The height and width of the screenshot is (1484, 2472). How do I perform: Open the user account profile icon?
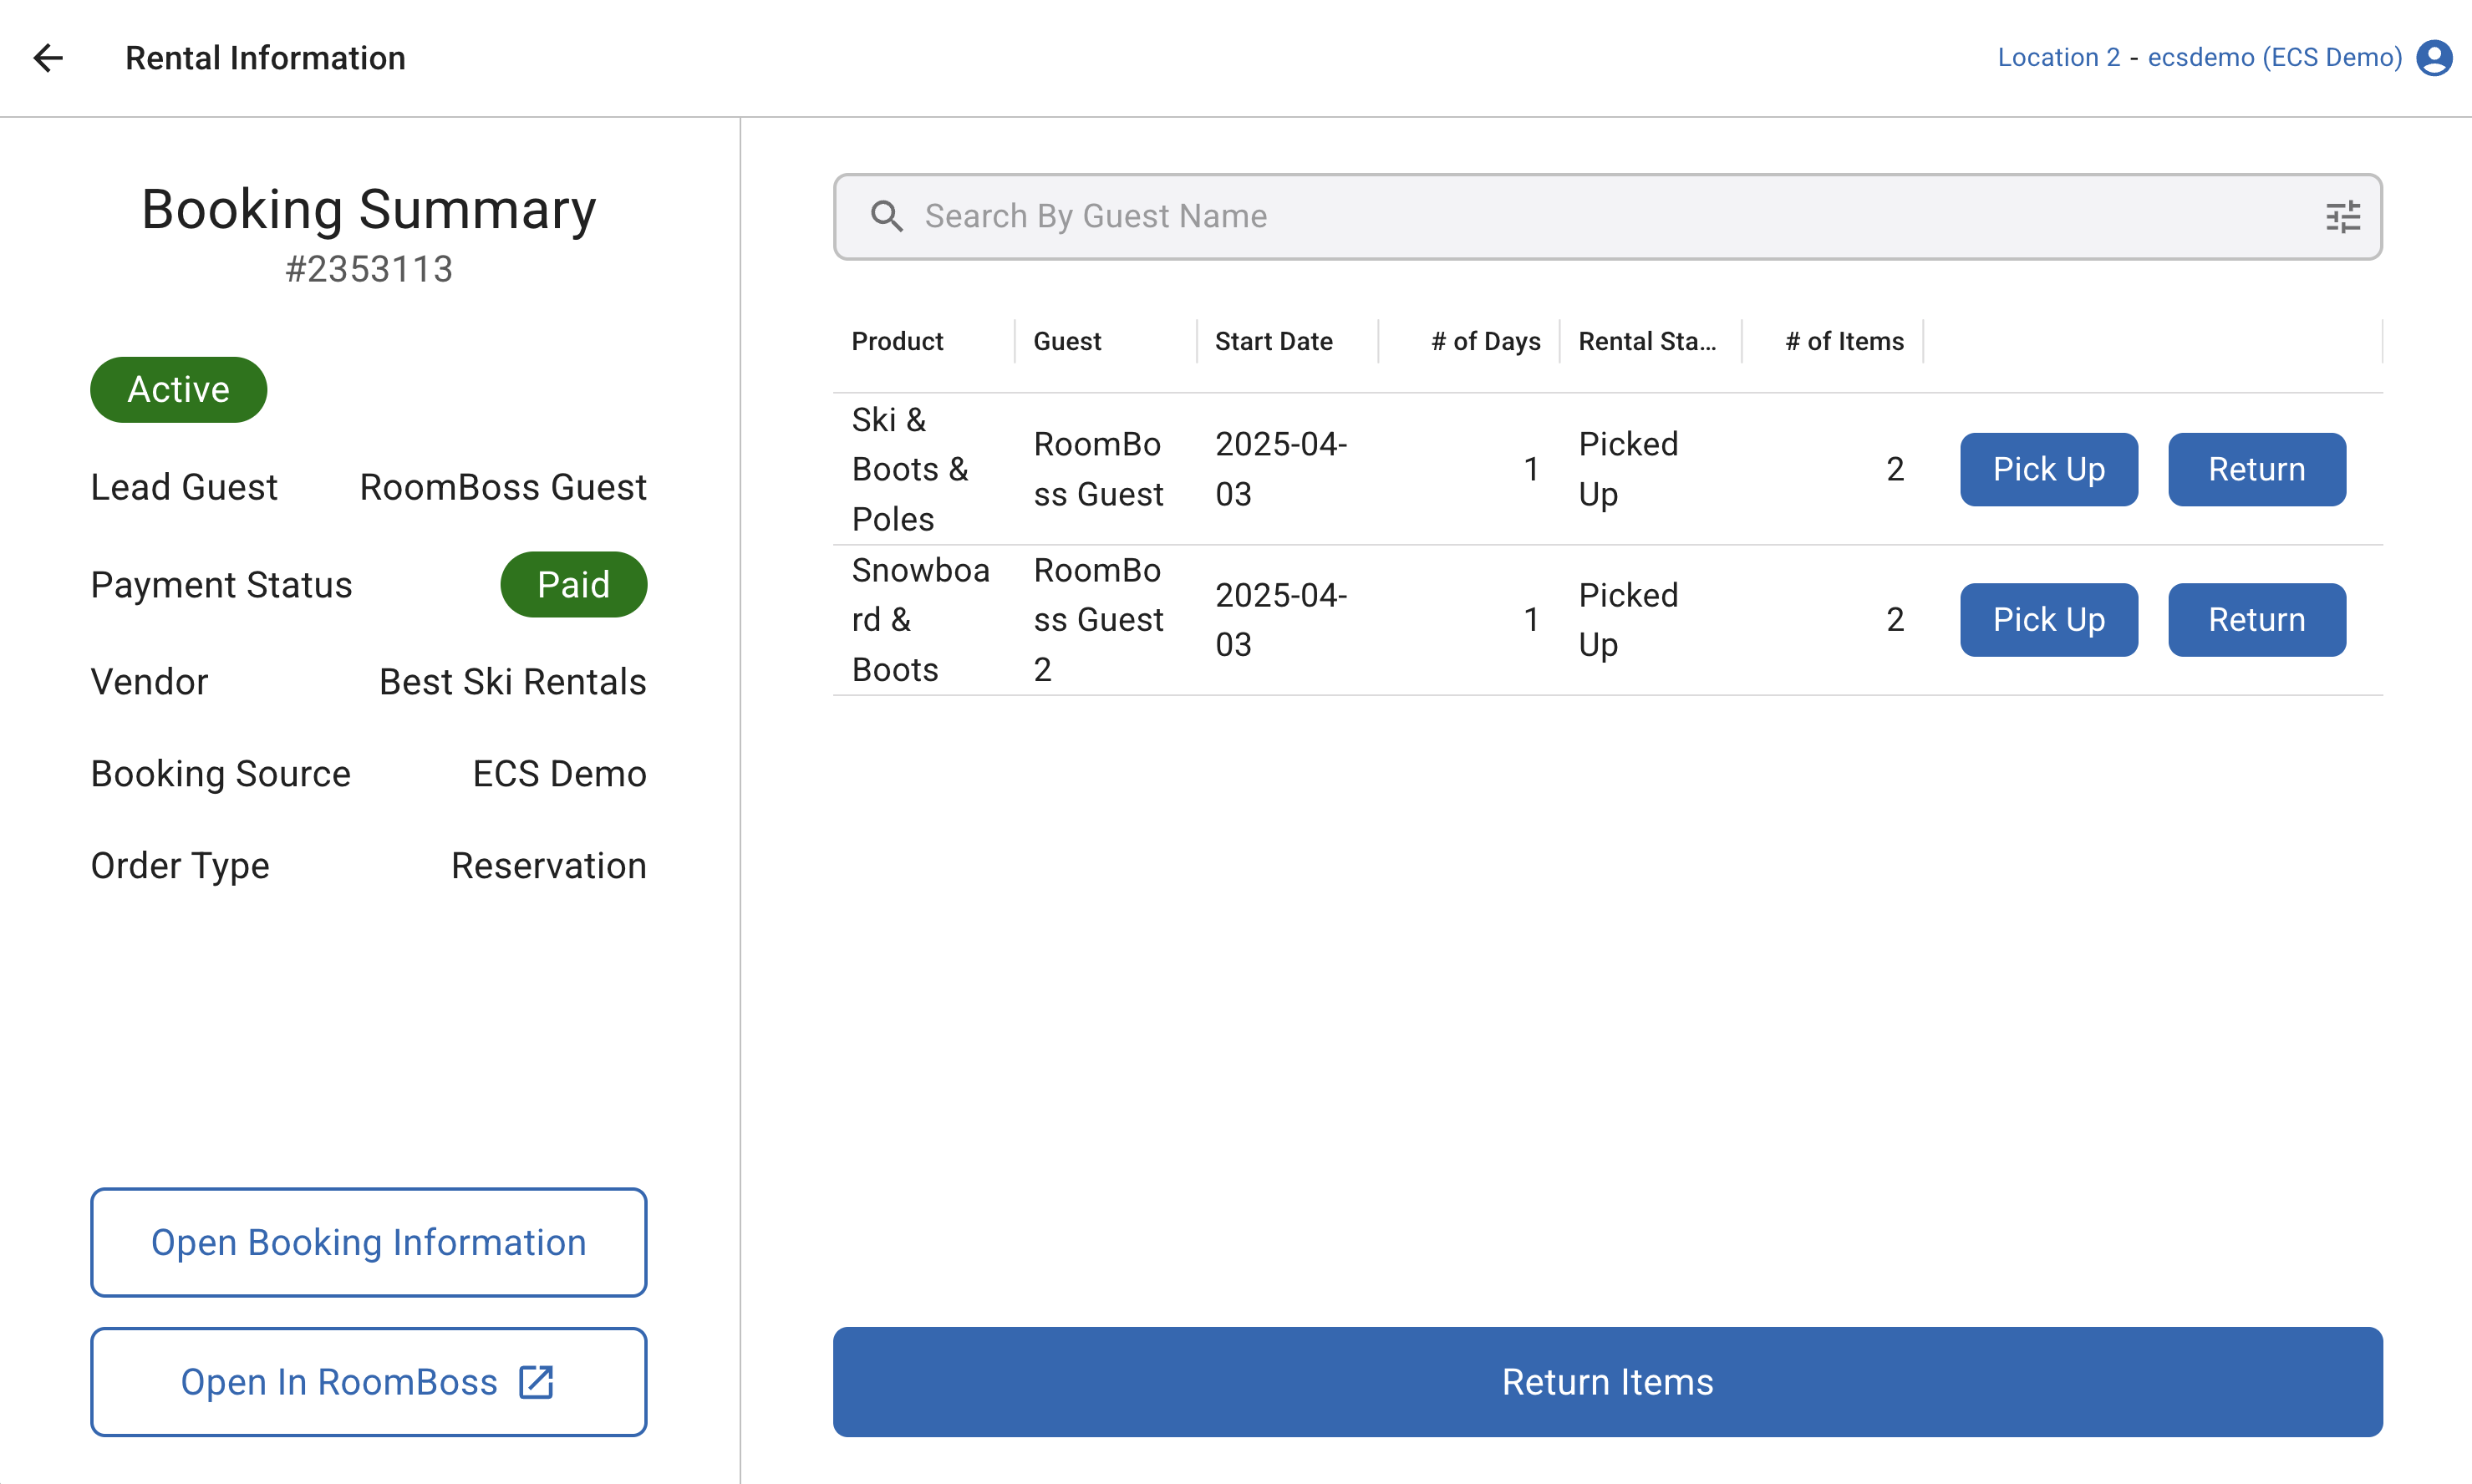coord(2434,58)
